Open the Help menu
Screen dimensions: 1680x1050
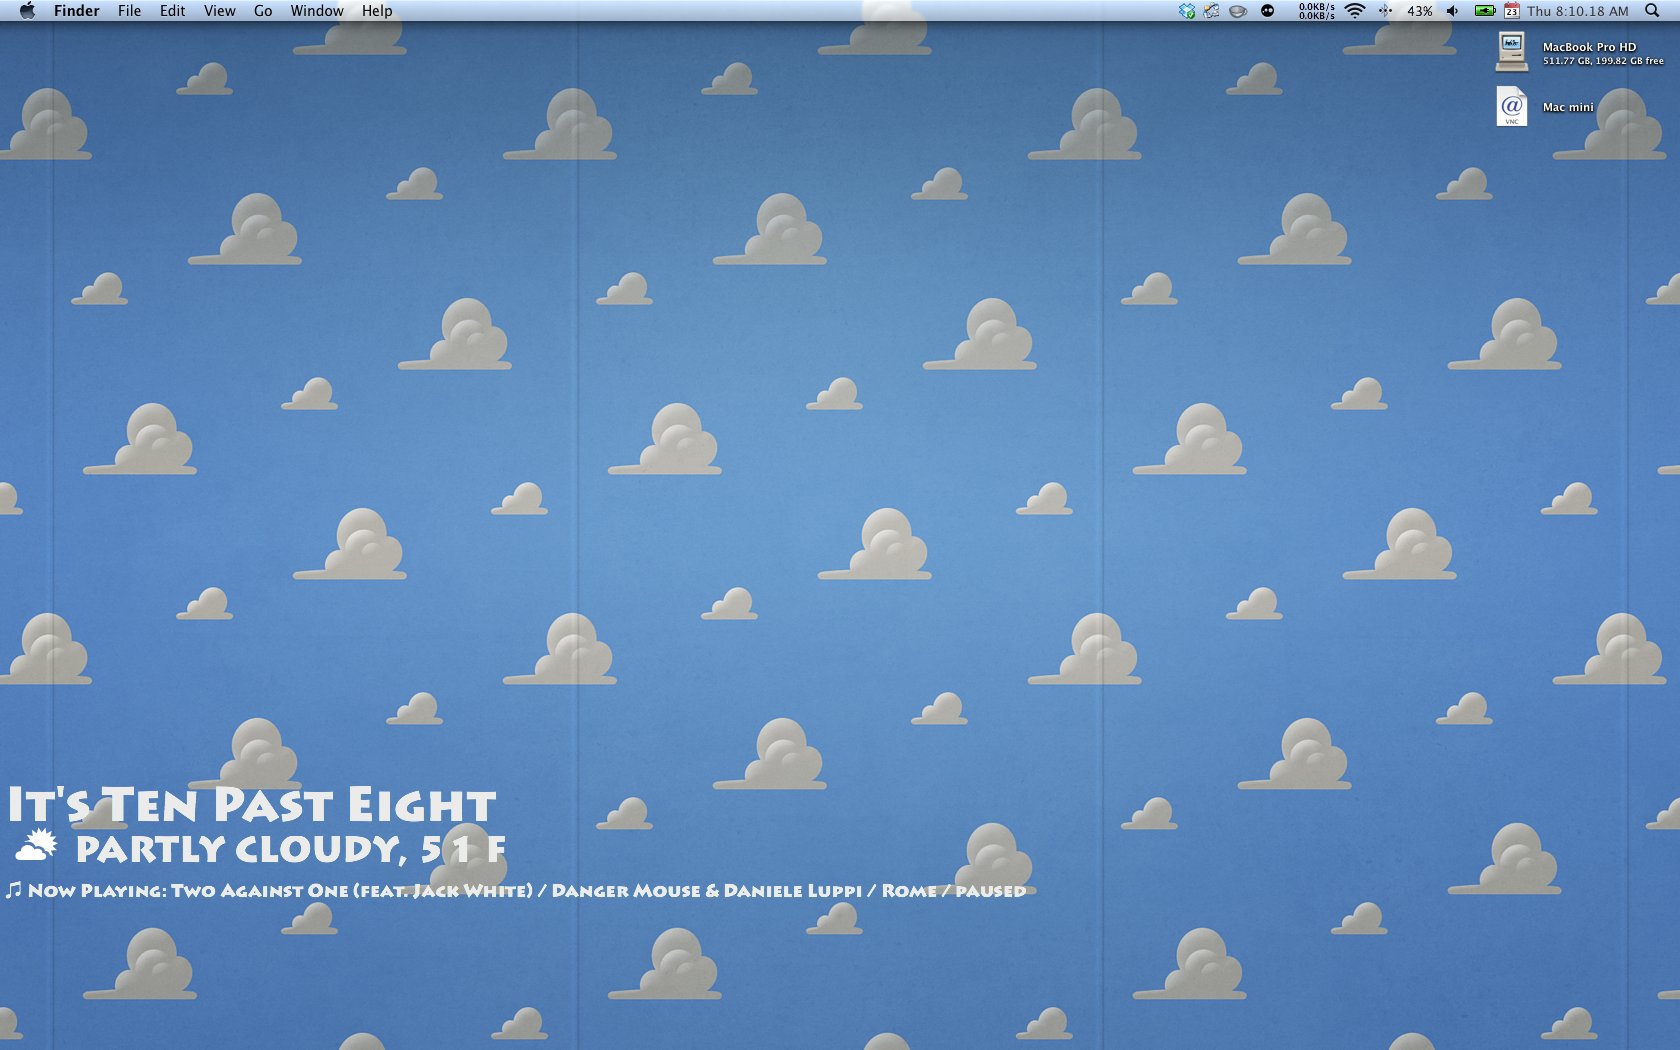click(377, 11)
